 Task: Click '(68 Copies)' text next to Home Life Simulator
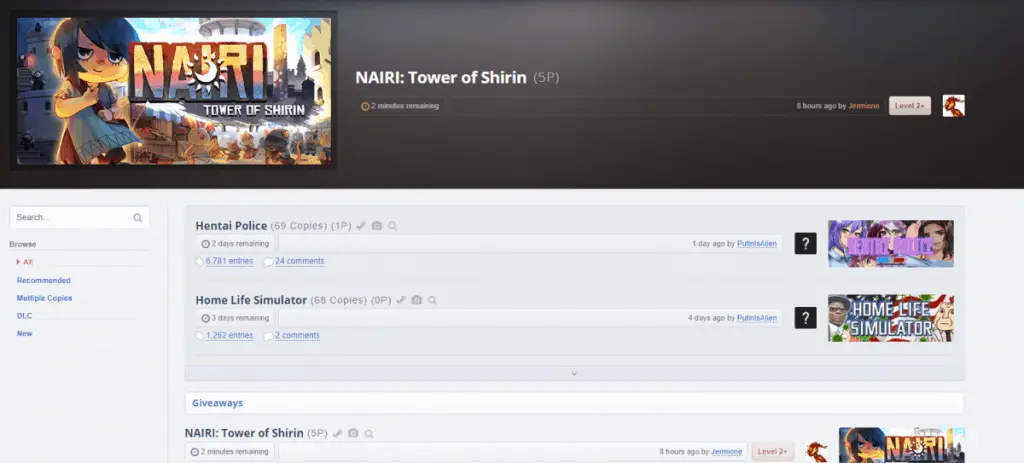(338, 300)
